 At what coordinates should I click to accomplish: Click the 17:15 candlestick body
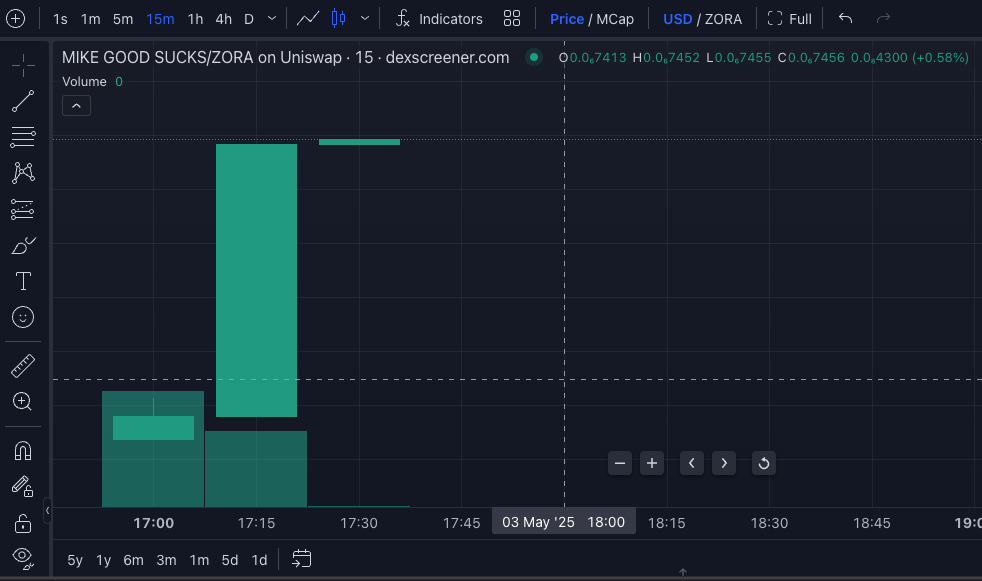[256, 280]
